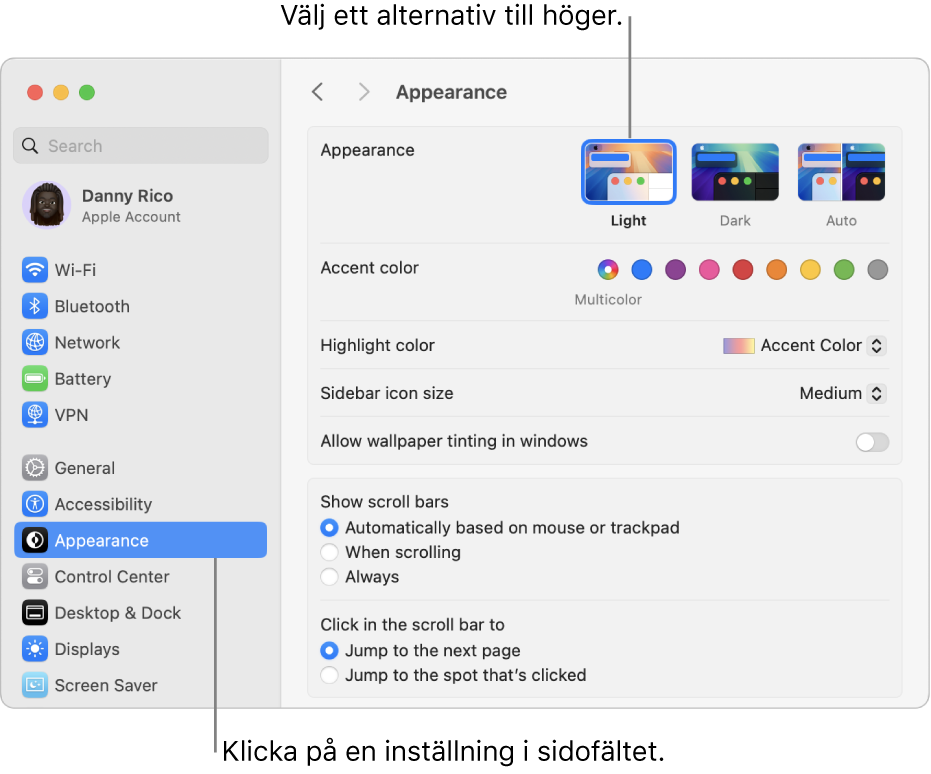Open Danny Rico Apple Account
The width and height of the screenshot is (931, 774).
128,205
